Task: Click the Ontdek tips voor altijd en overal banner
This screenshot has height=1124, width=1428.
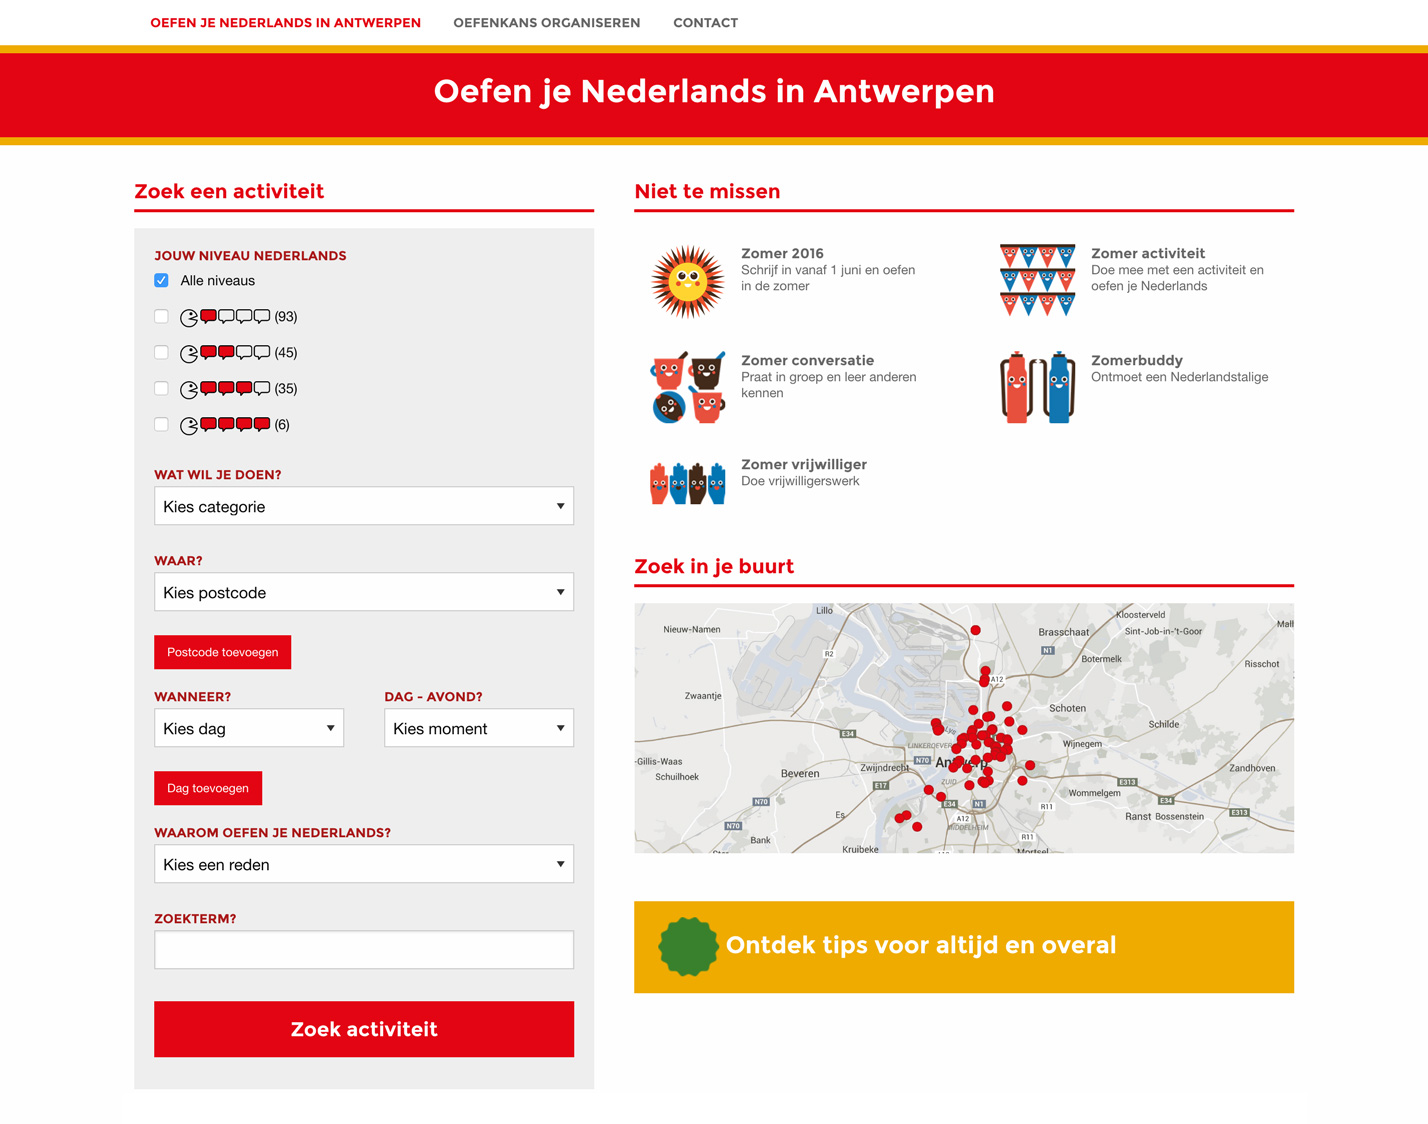Action: pos(964,947)
